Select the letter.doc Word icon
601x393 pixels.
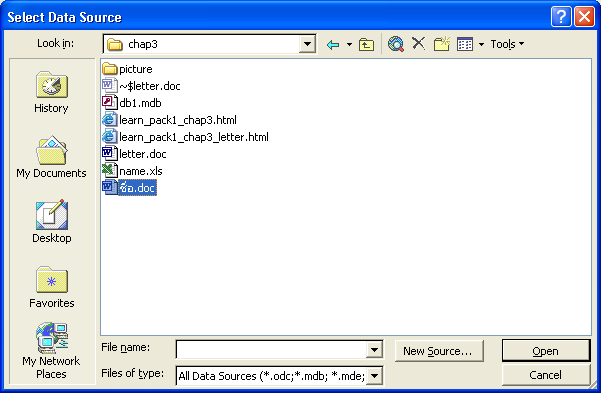(x=110, y=153)
